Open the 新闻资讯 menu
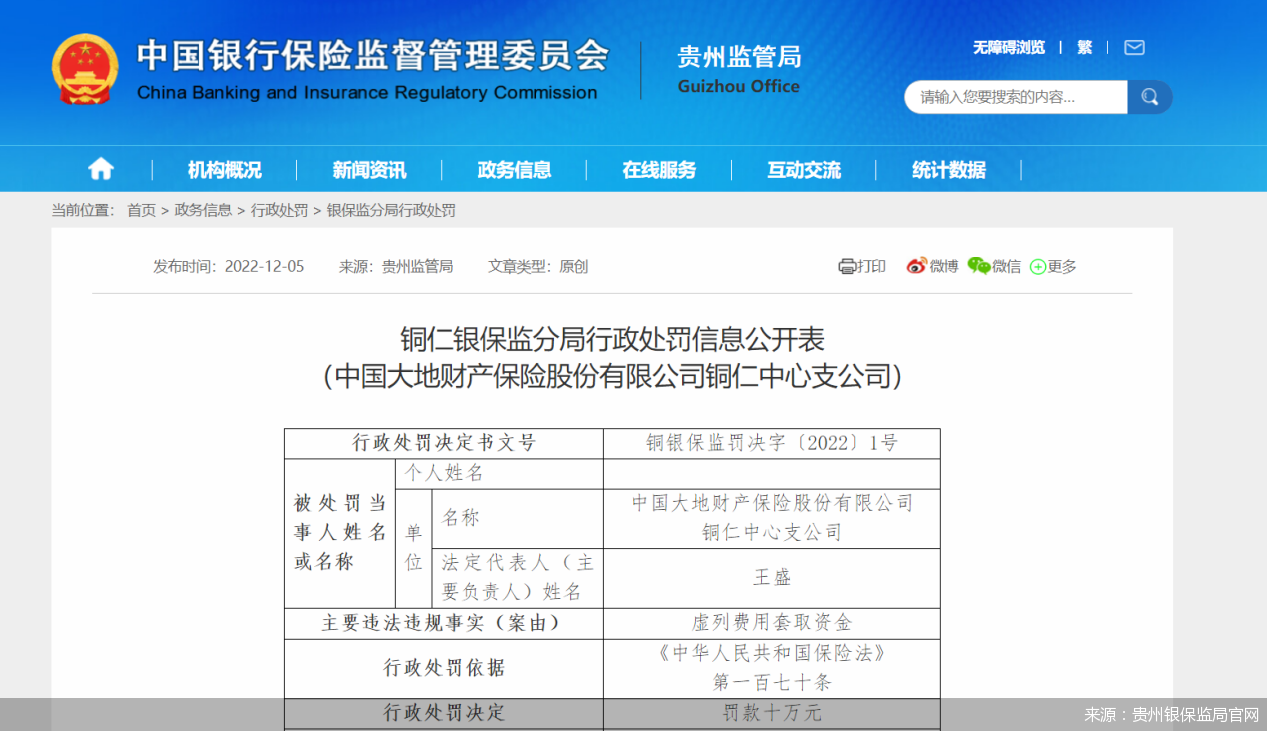Image resolution: width=1267 pixels, height=731 pixels. coord(369,170)
